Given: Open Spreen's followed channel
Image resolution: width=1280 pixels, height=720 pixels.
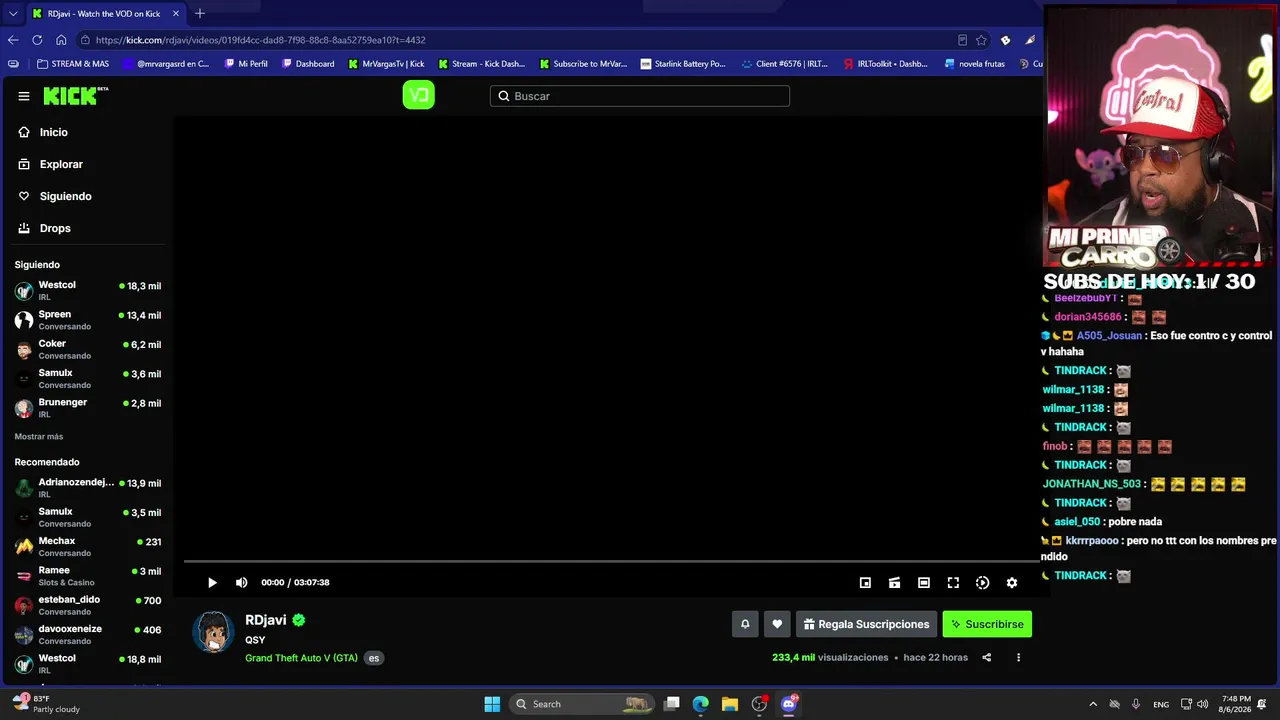Looking at the screenshot, I should pos(87,320).
